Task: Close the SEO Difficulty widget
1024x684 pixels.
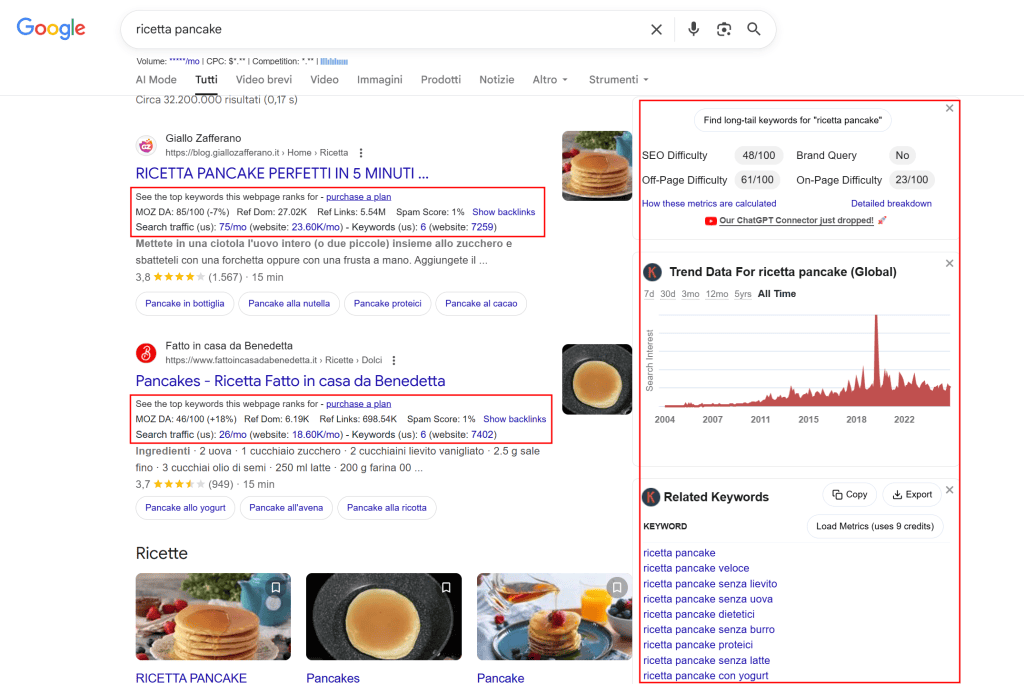Action: 950,108
